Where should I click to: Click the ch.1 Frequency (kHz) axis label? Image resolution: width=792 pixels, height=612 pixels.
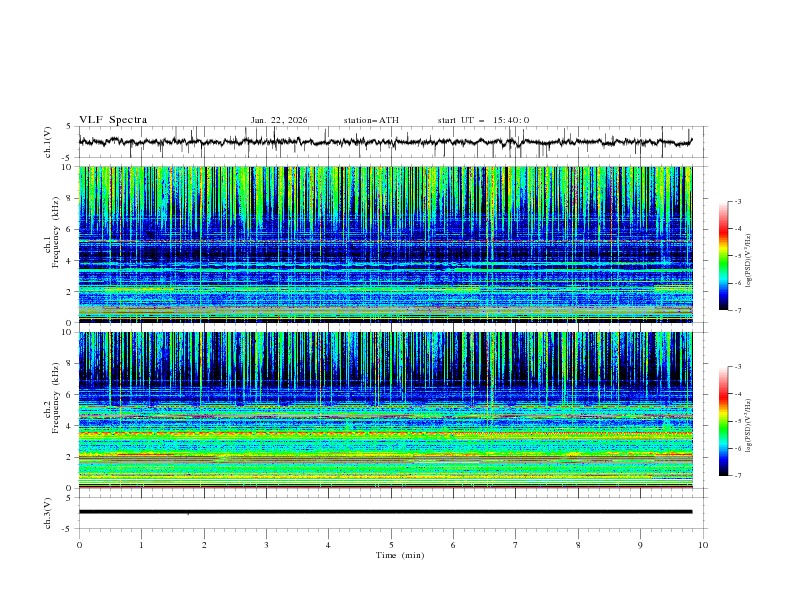point(52,230)
